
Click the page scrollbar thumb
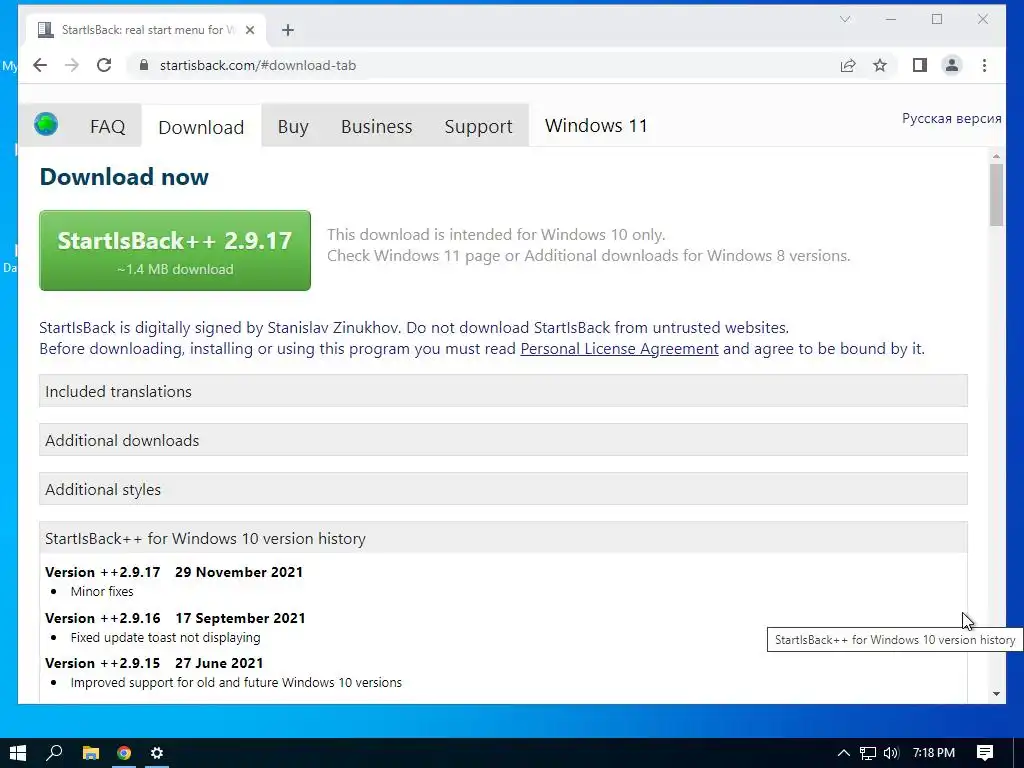(x=996, y=195)
